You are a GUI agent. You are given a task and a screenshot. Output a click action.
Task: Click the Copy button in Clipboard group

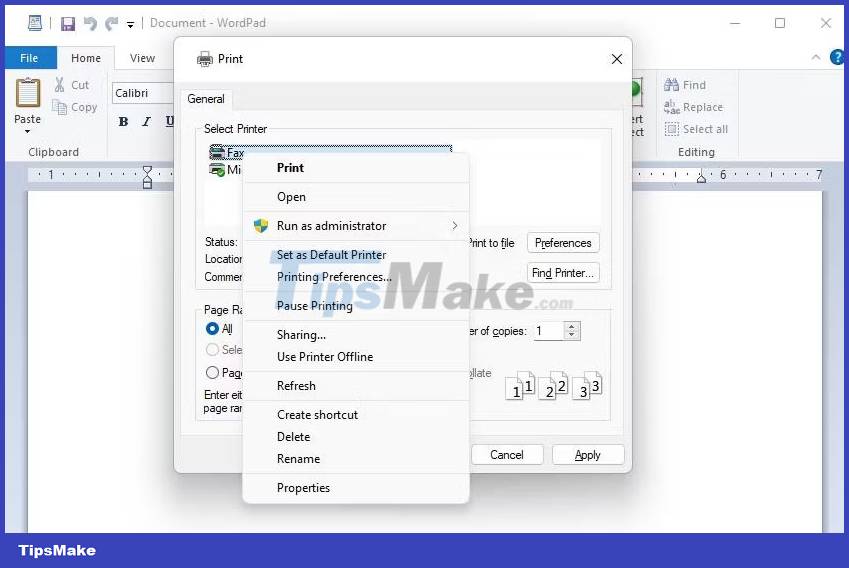[75, 107]
